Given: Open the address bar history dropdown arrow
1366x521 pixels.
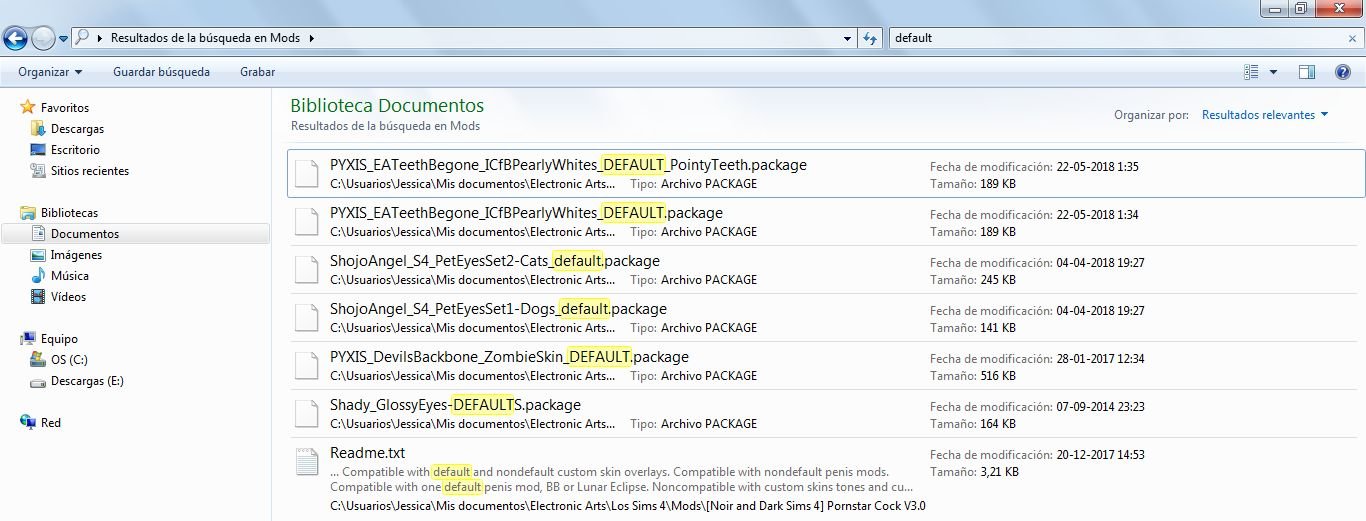Looking at the screenshot, I should tap(846, 38).
